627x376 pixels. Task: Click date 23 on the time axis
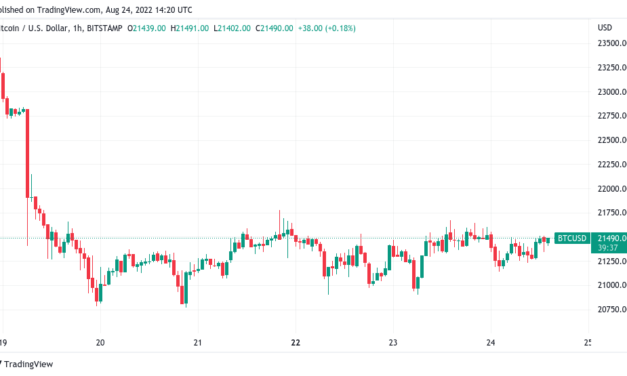[393, 343]
